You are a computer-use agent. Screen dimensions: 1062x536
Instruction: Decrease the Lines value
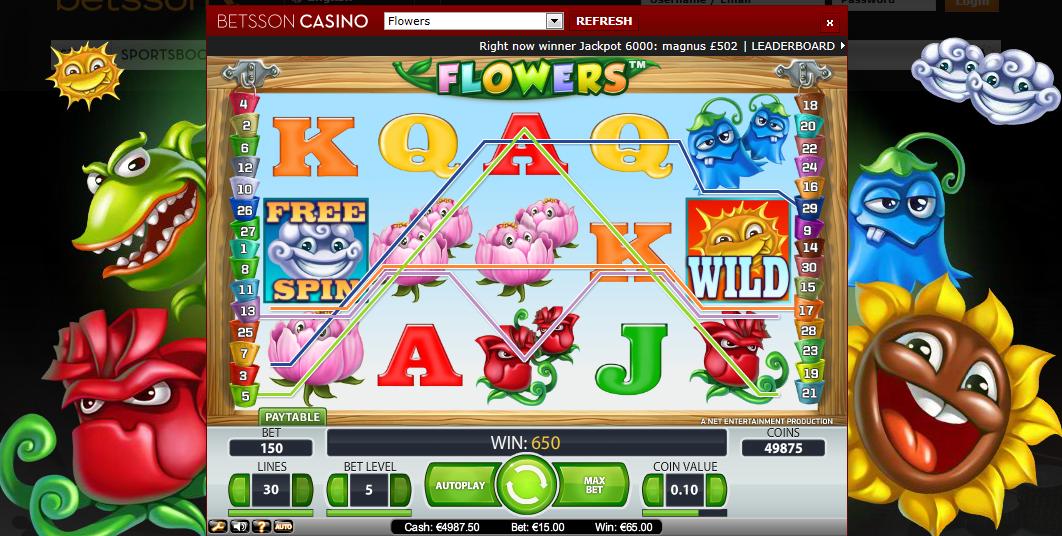(x=239, y=490)
